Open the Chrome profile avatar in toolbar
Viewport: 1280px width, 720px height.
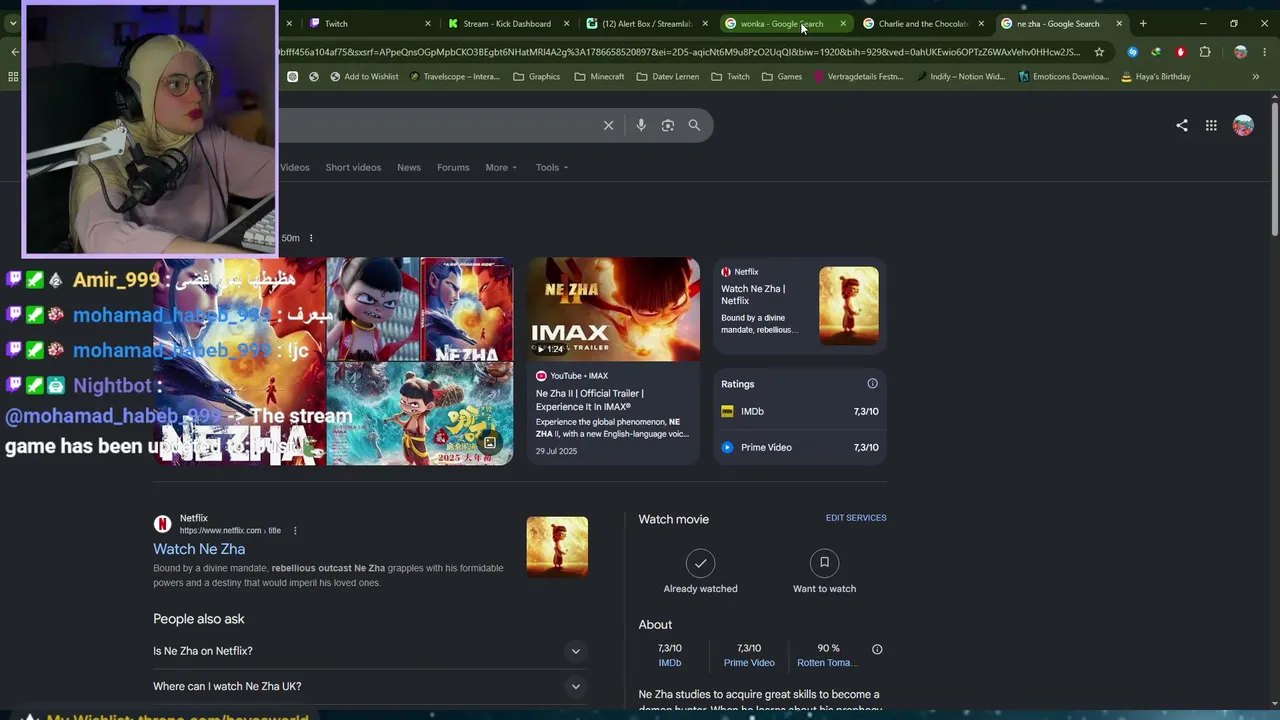click(1240, 52)
